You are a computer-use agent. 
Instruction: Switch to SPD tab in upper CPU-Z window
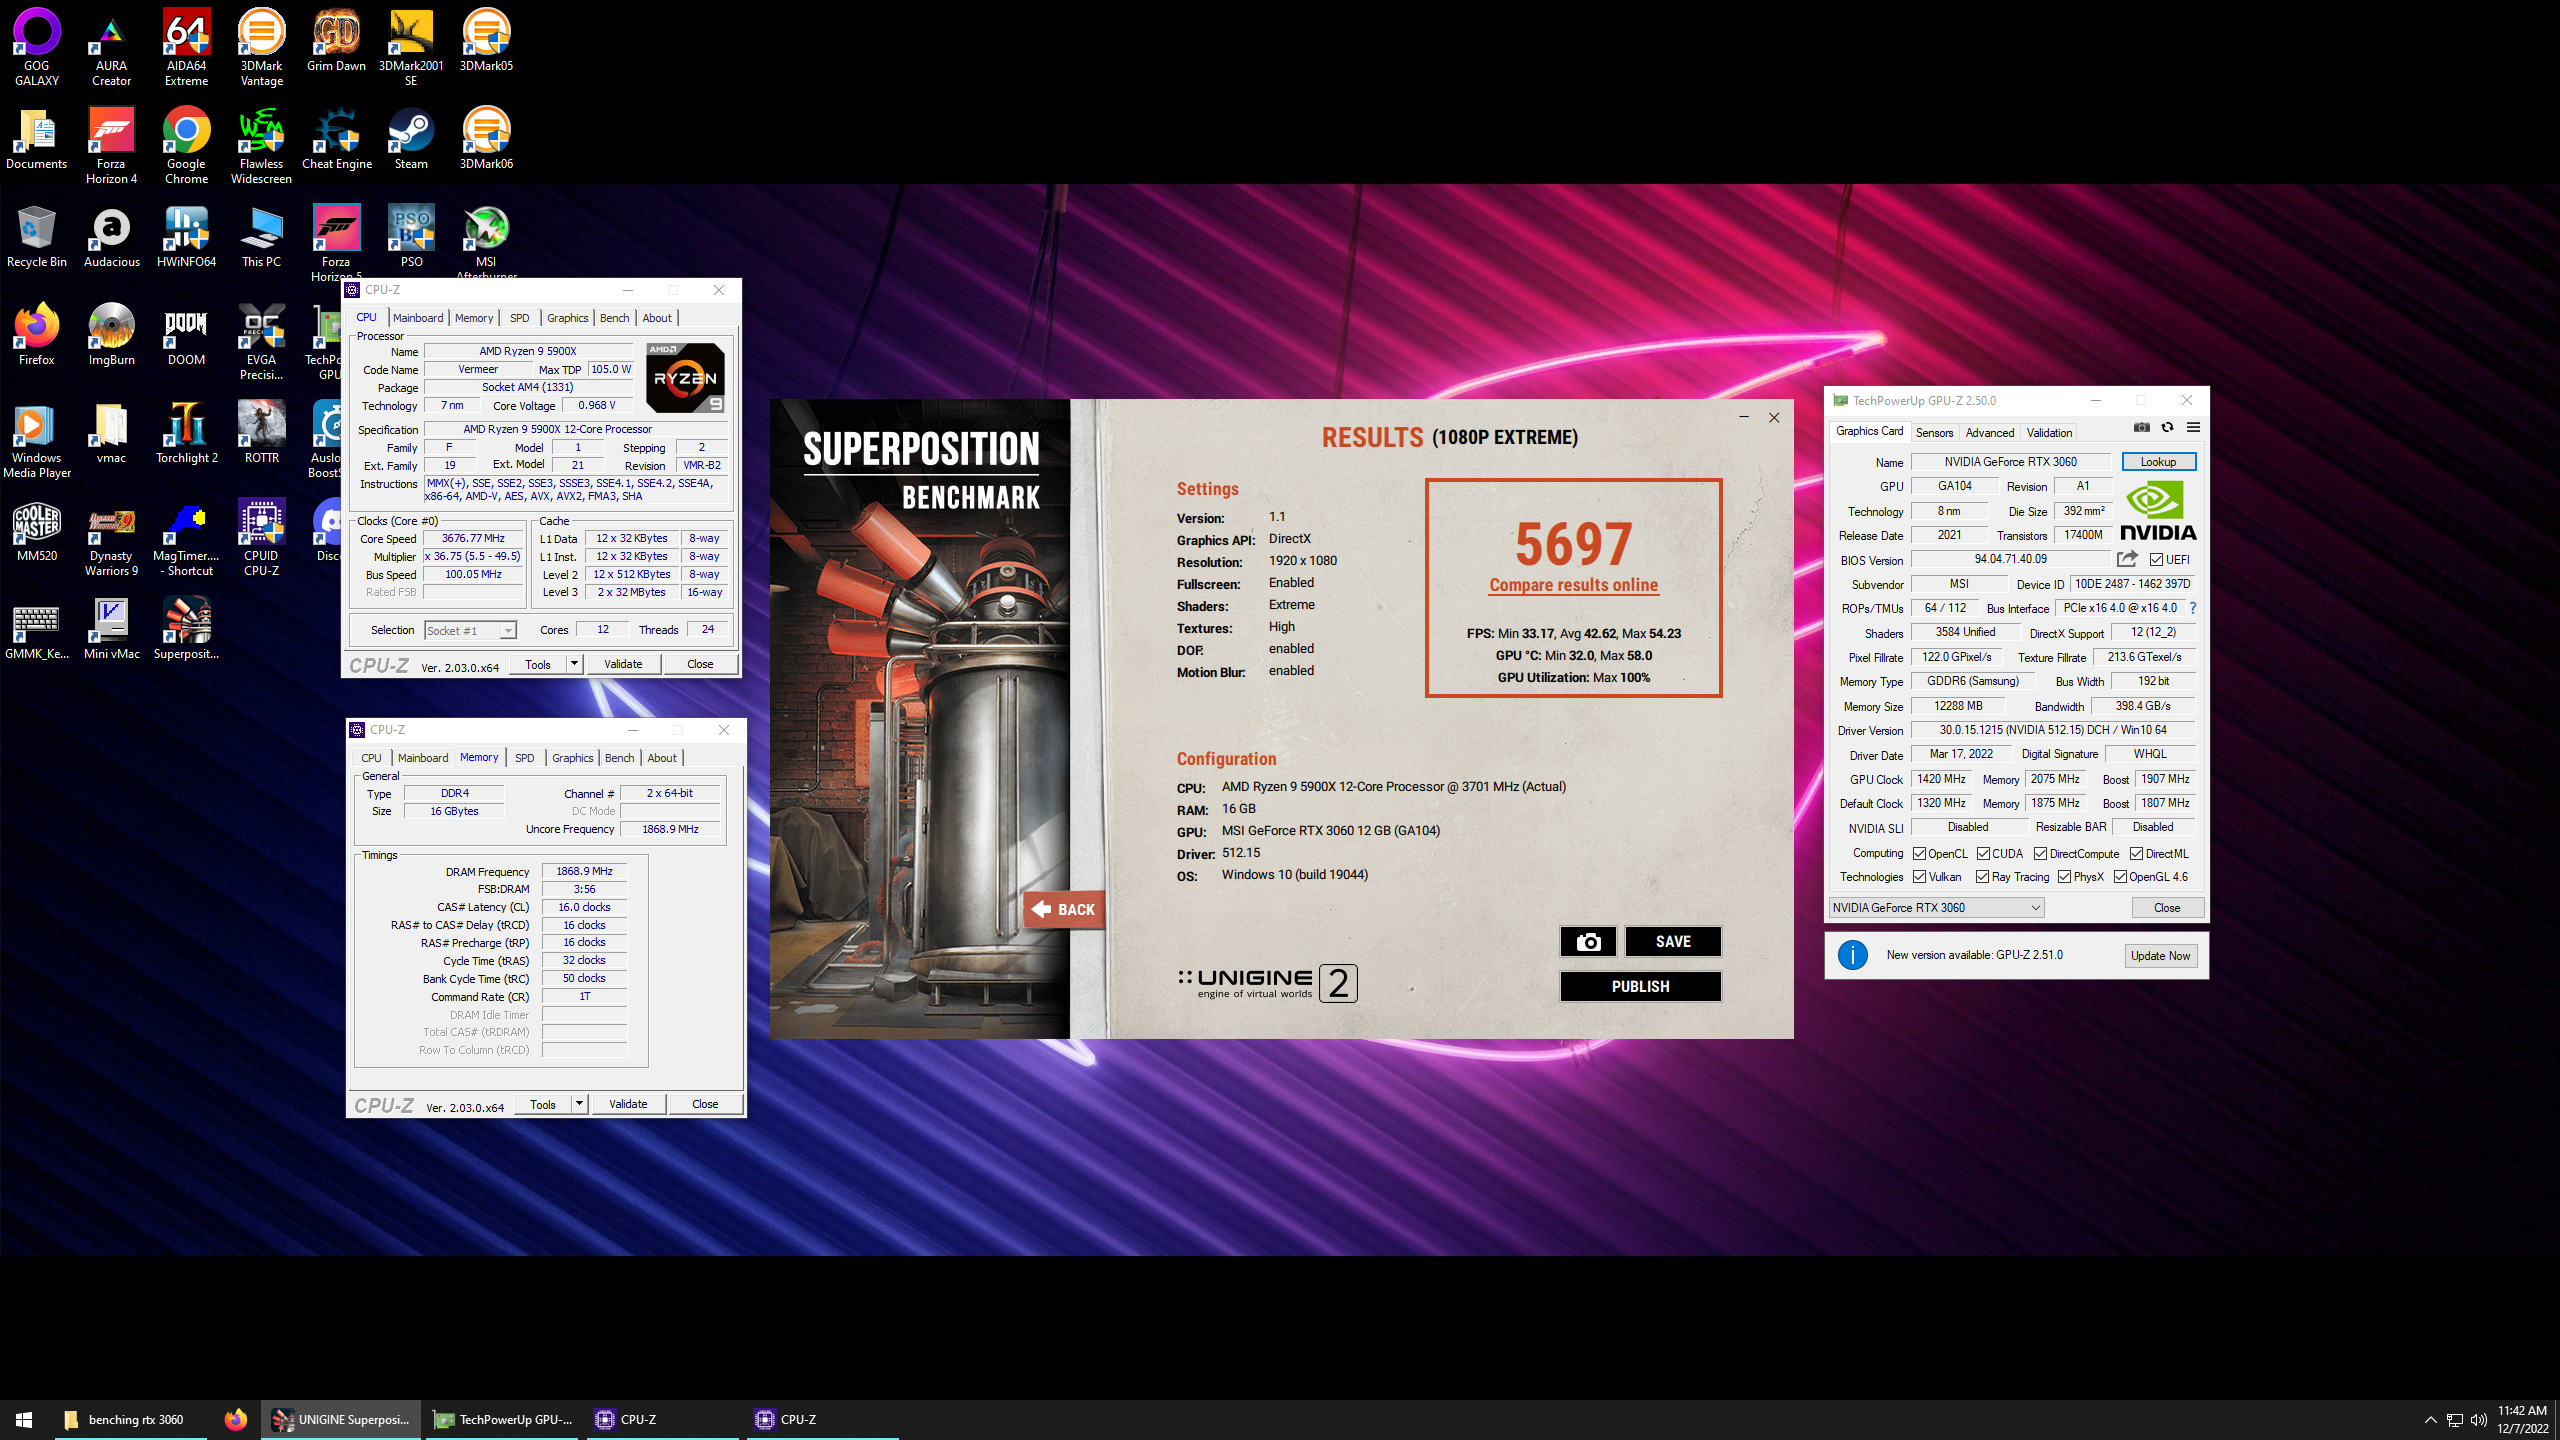coord(519,318)
